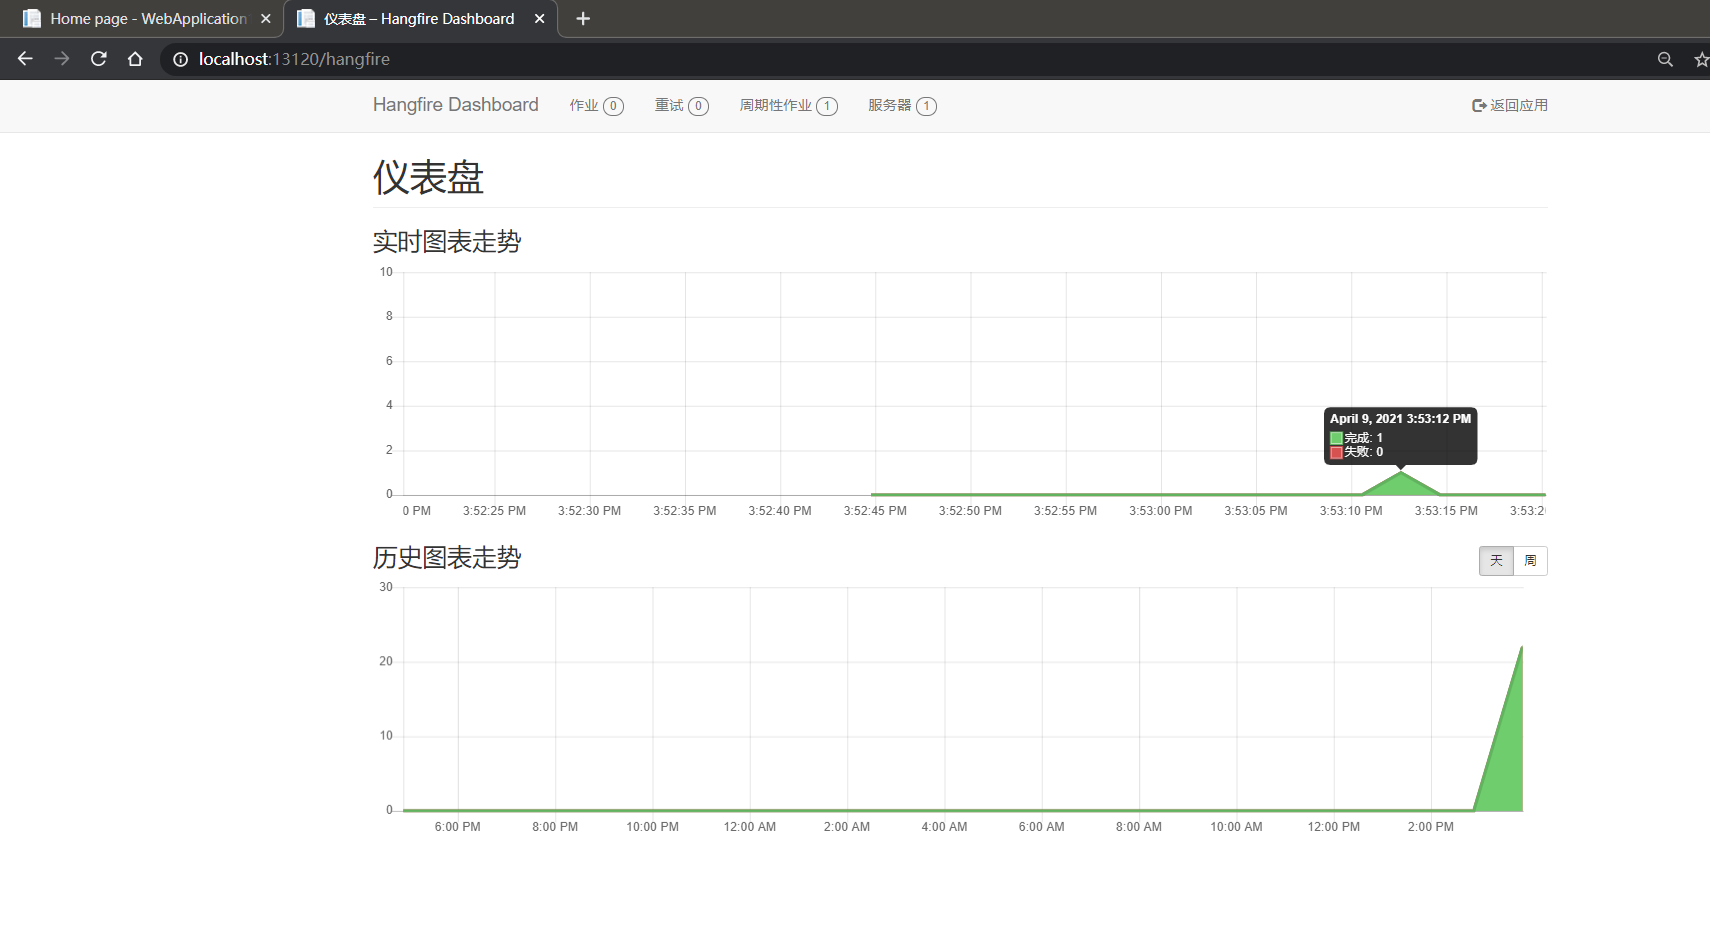Click the 10:00 AM history axis label
This screenshot has width=1710, height=936.
[x=1237, y=827]
